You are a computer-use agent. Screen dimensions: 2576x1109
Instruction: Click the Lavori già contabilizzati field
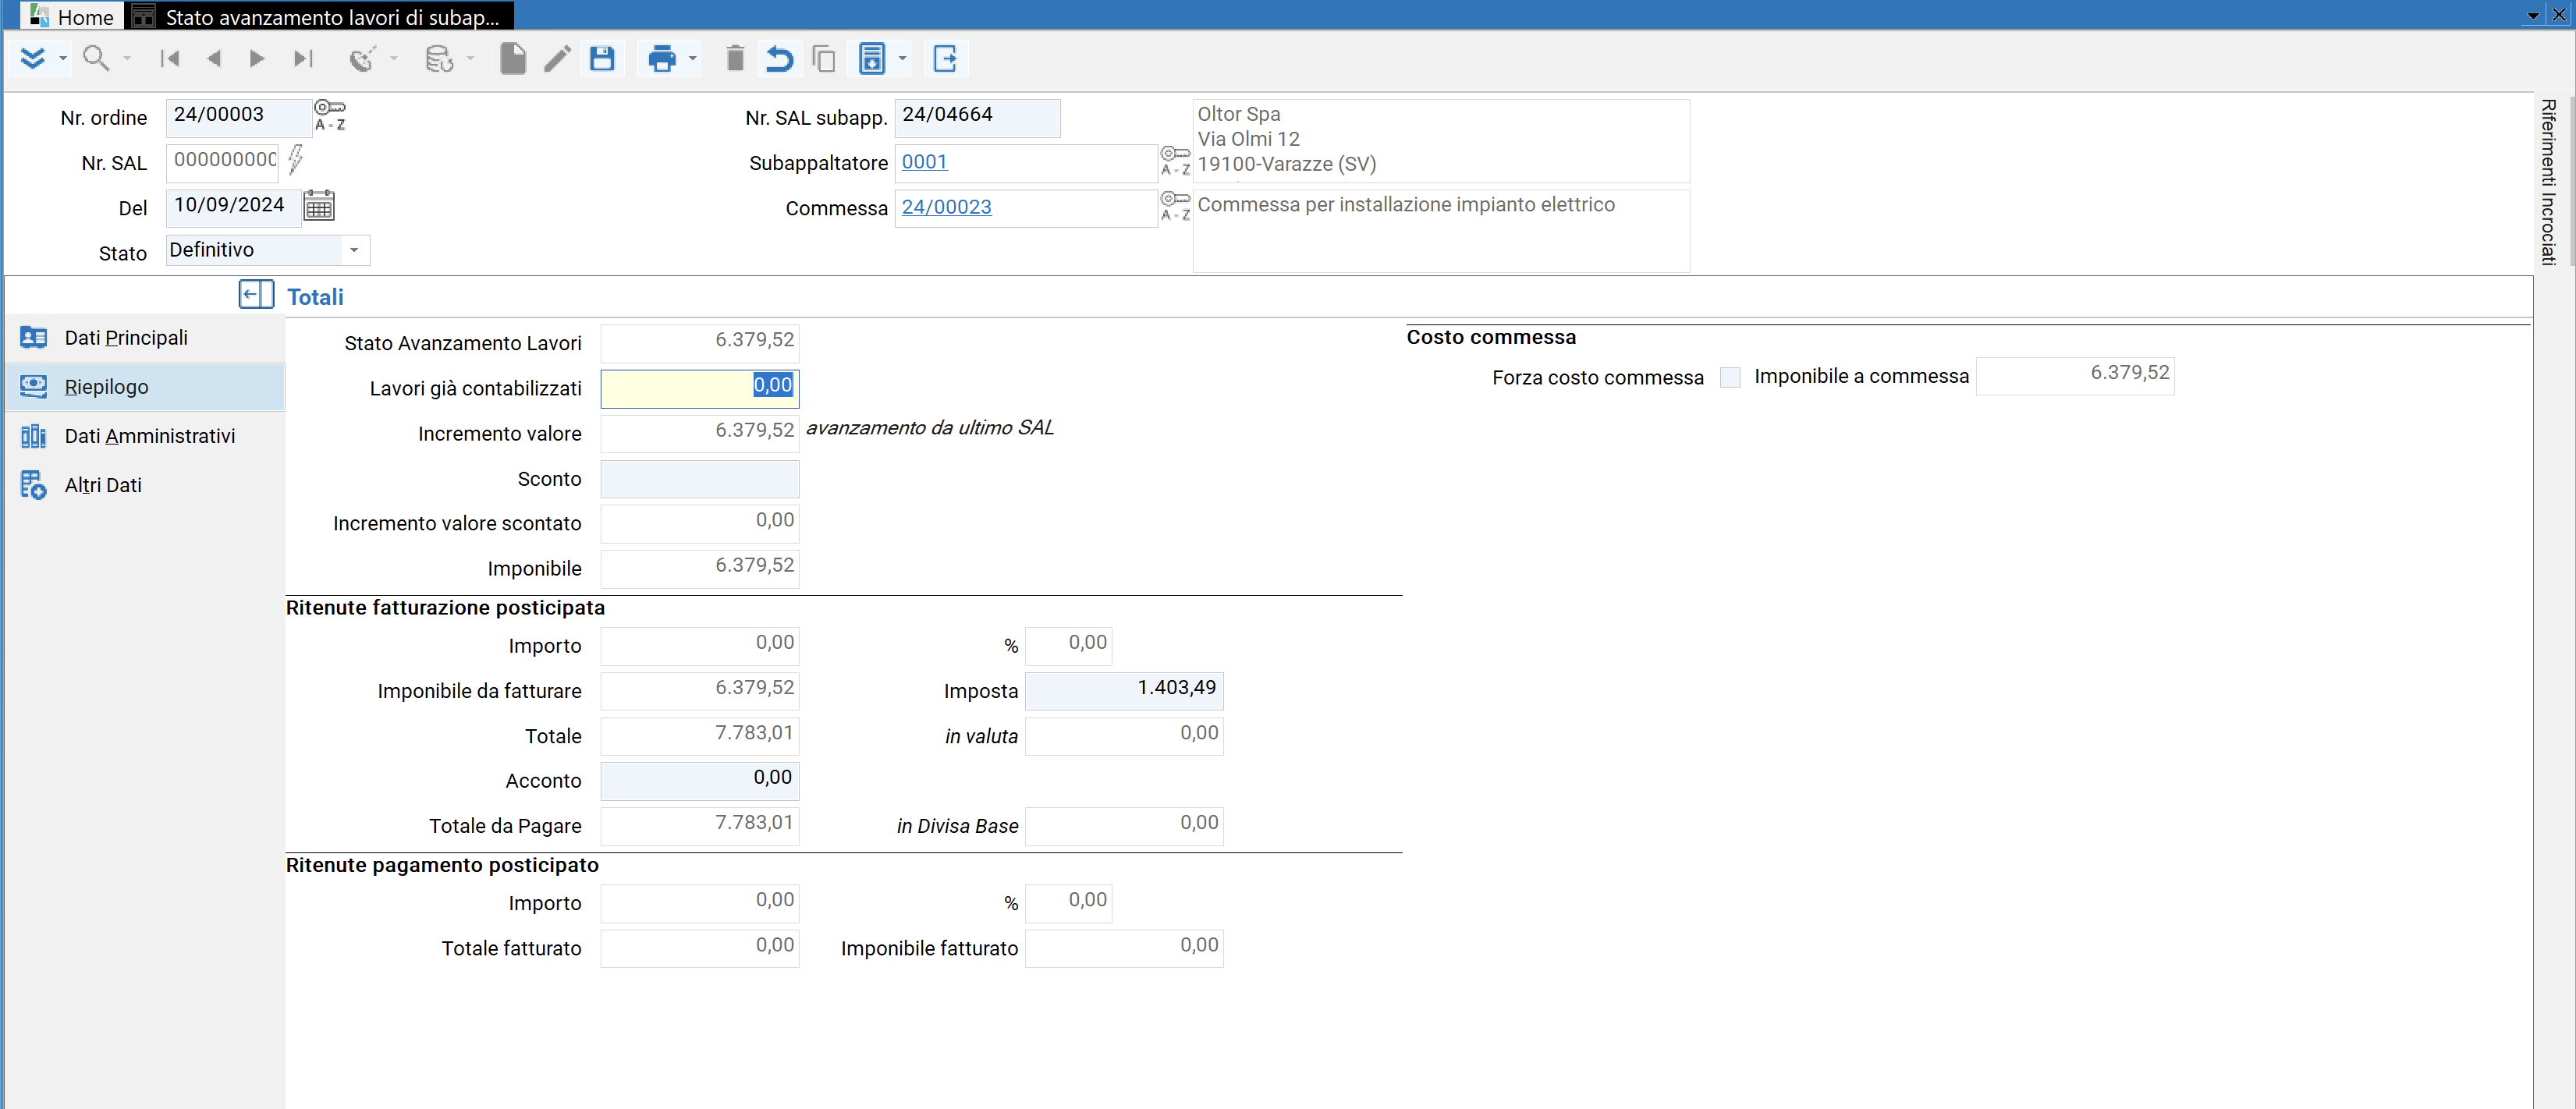click(x=699, y=388)
